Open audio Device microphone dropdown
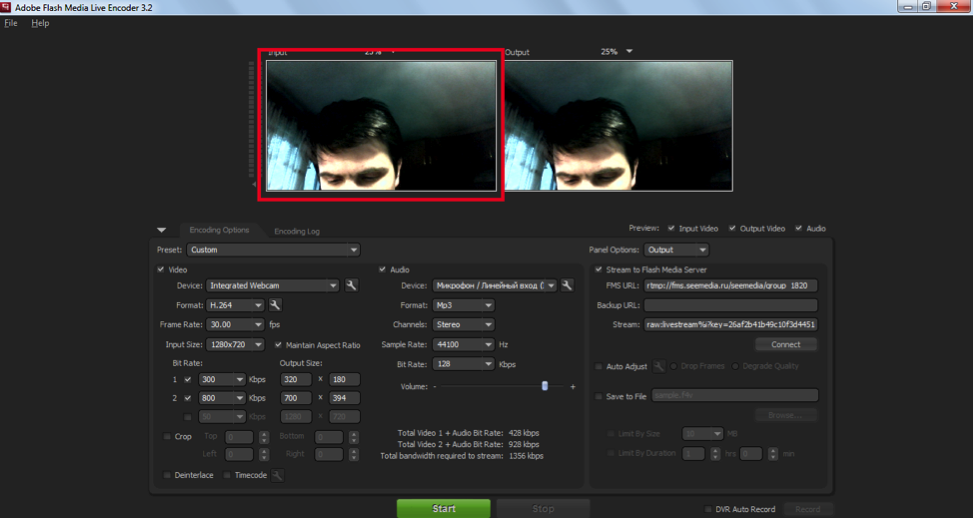Screen dimensions: 974x519 [x=494, y=286]
